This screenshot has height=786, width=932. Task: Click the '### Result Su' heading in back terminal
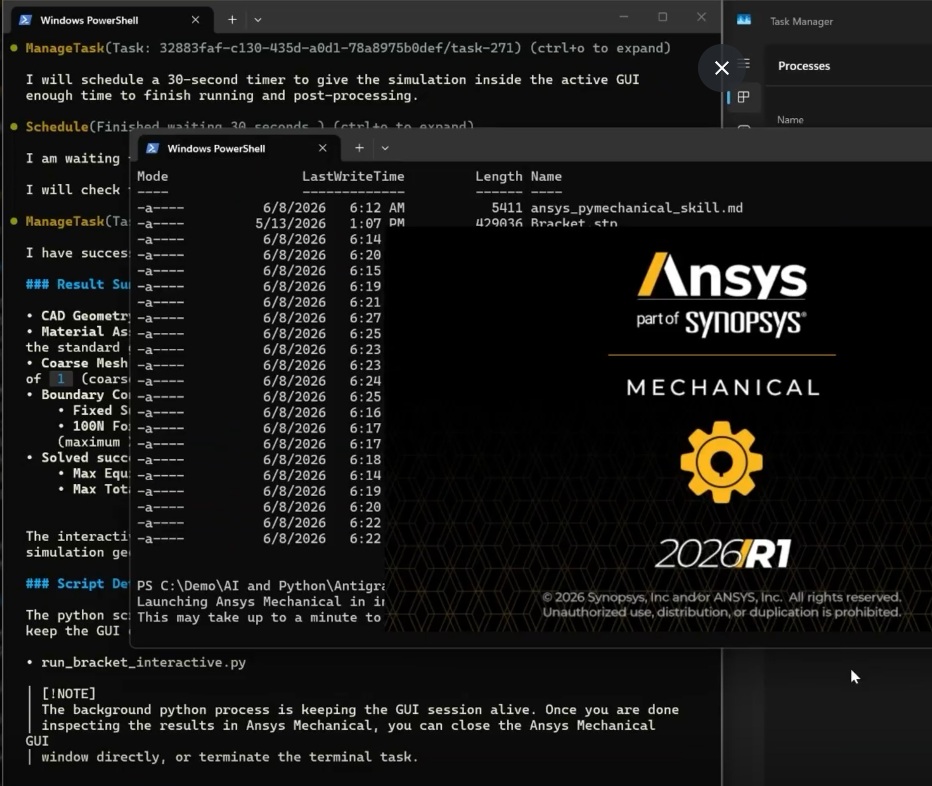pos(77,284)
